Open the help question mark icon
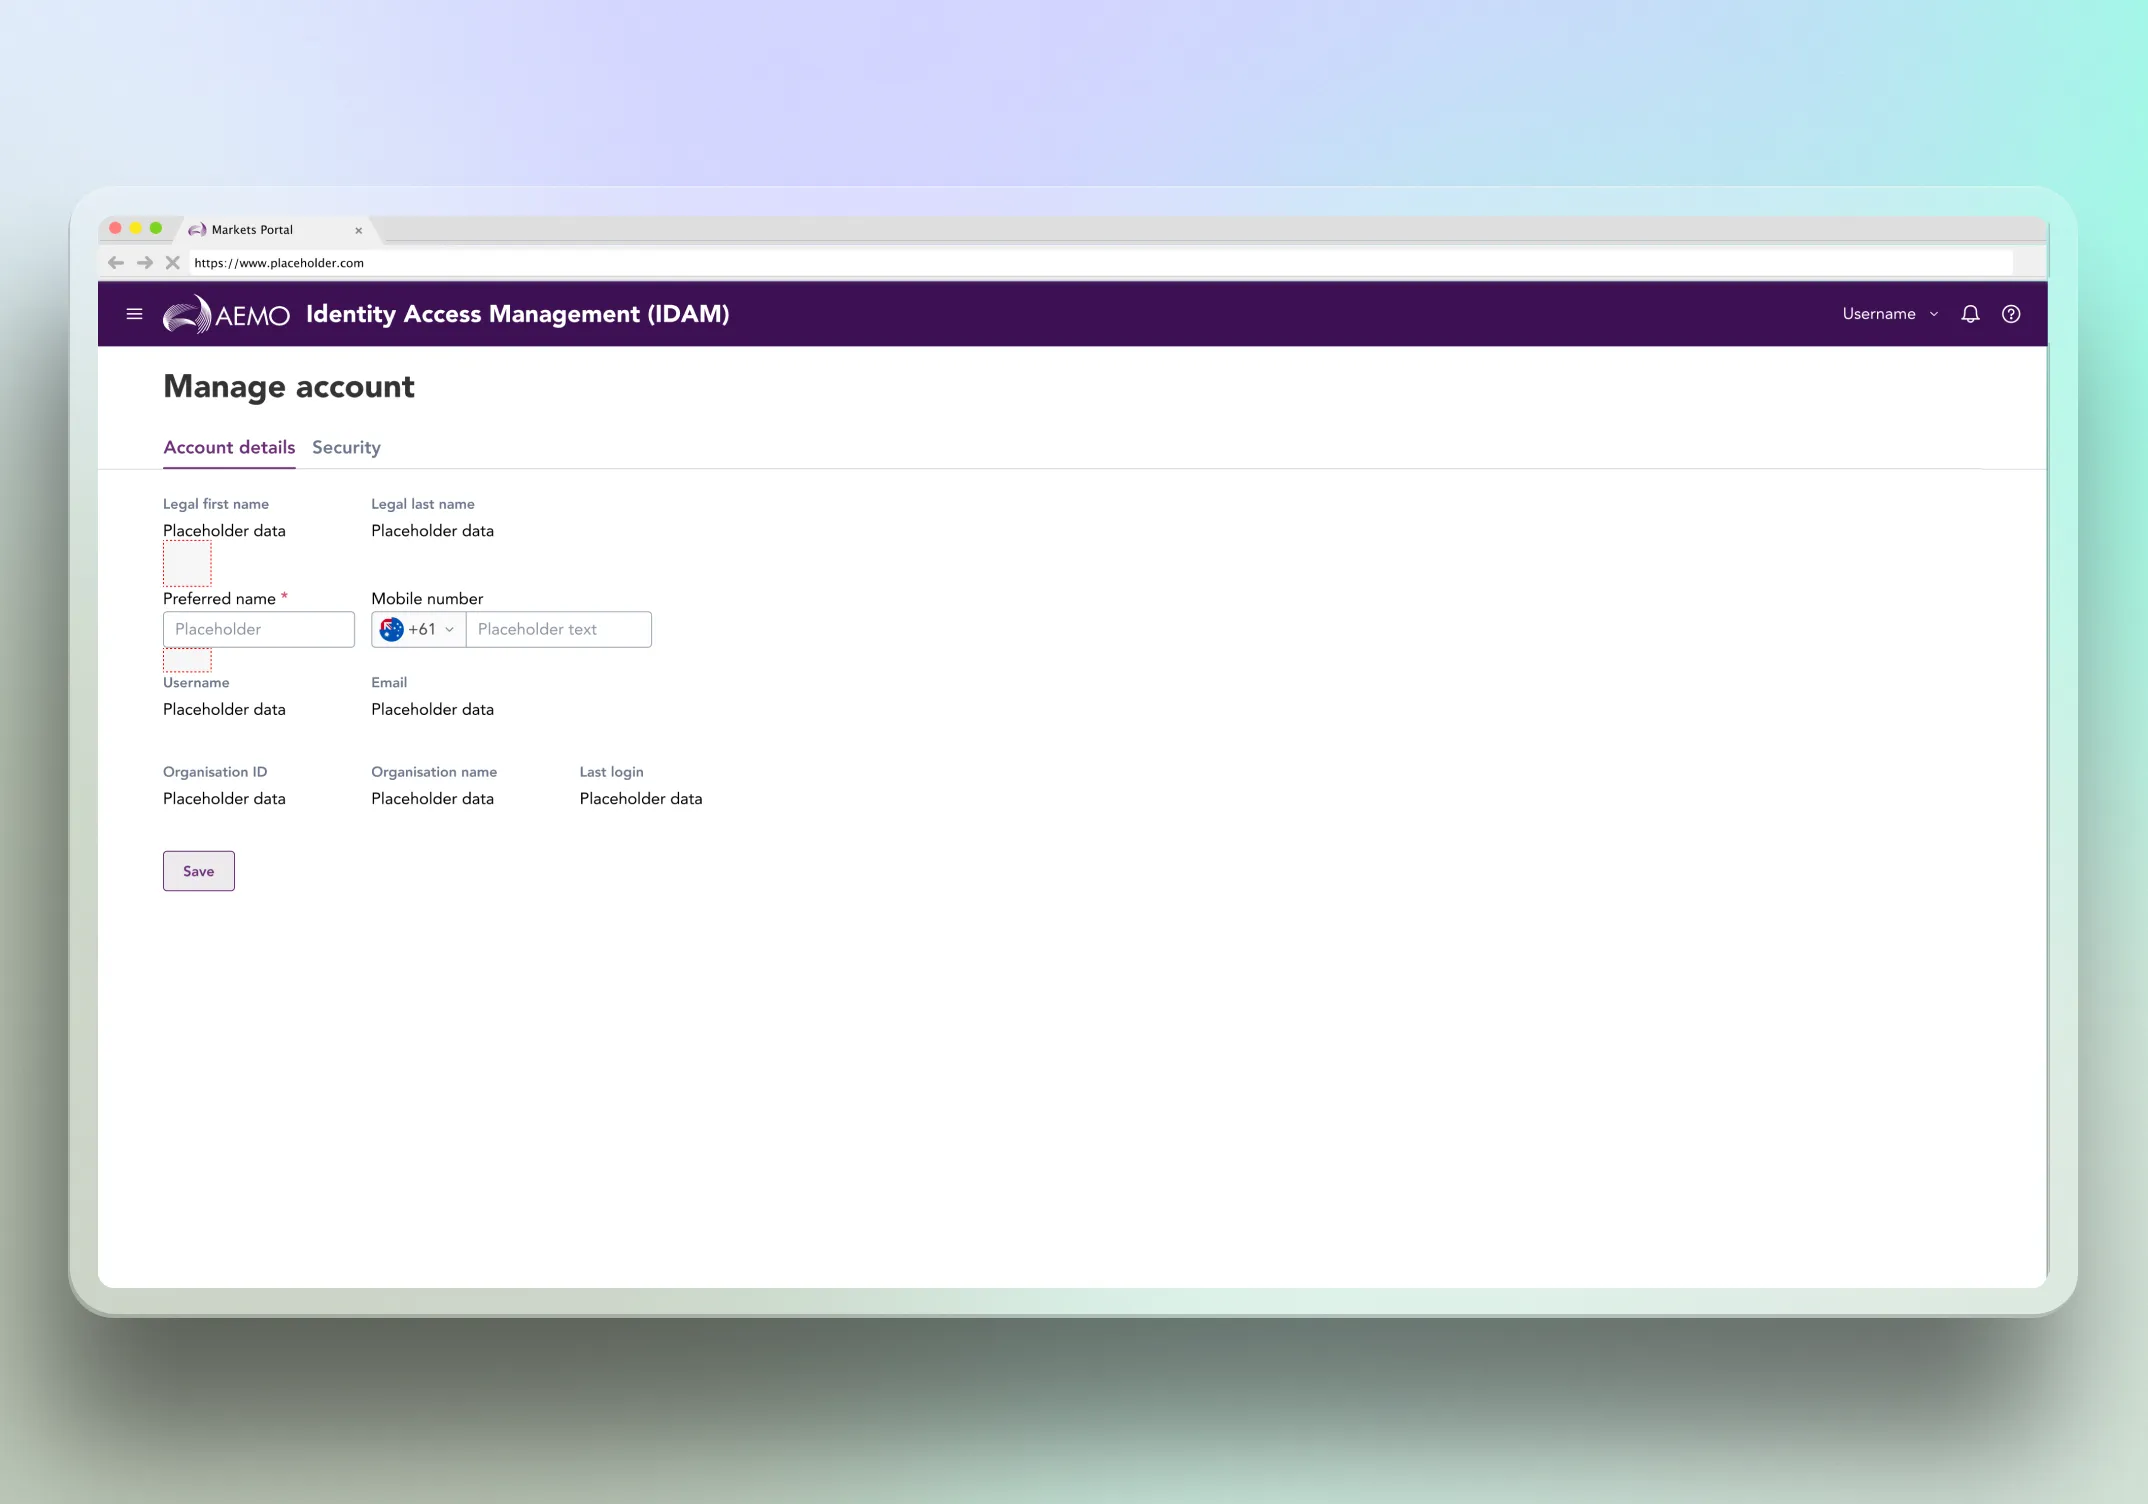 (2011, 314)
